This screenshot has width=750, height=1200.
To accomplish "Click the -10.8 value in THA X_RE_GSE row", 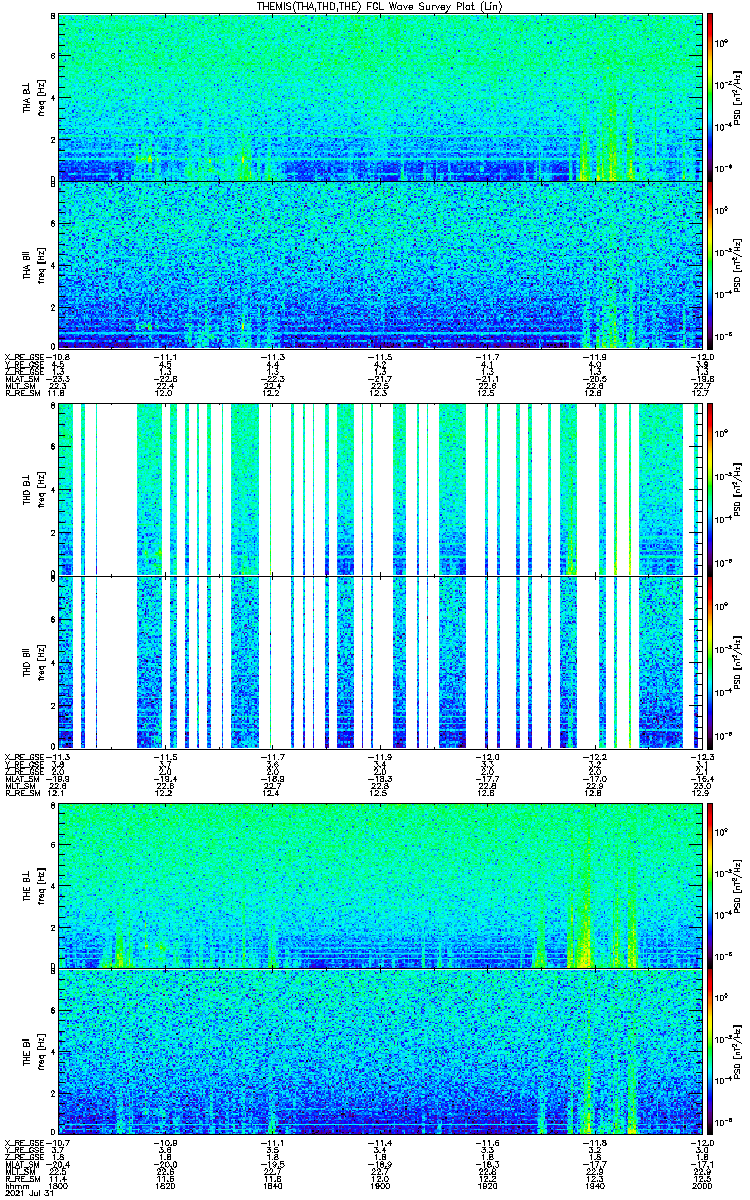I will click(x=59, y=357).
